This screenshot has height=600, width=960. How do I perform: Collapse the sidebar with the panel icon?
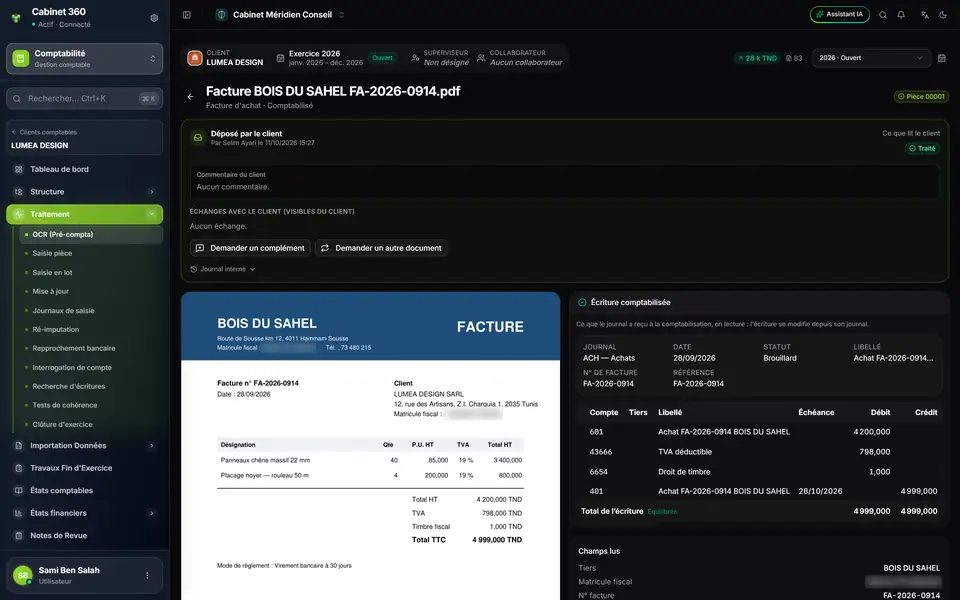(x=187, y=15)
